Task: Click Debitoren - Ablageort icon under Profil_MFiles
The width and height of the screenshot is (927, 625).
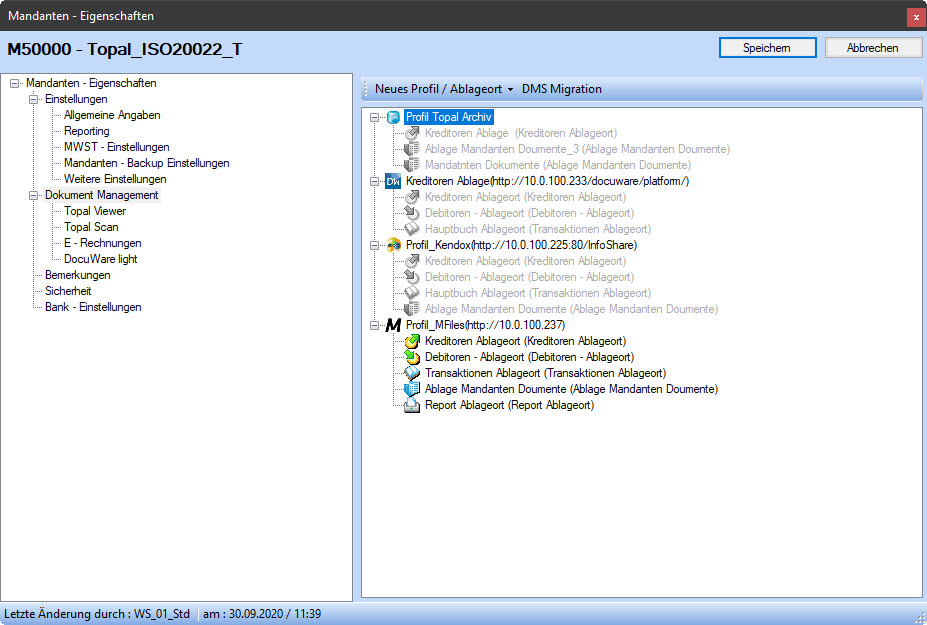Action: (411, 357)
